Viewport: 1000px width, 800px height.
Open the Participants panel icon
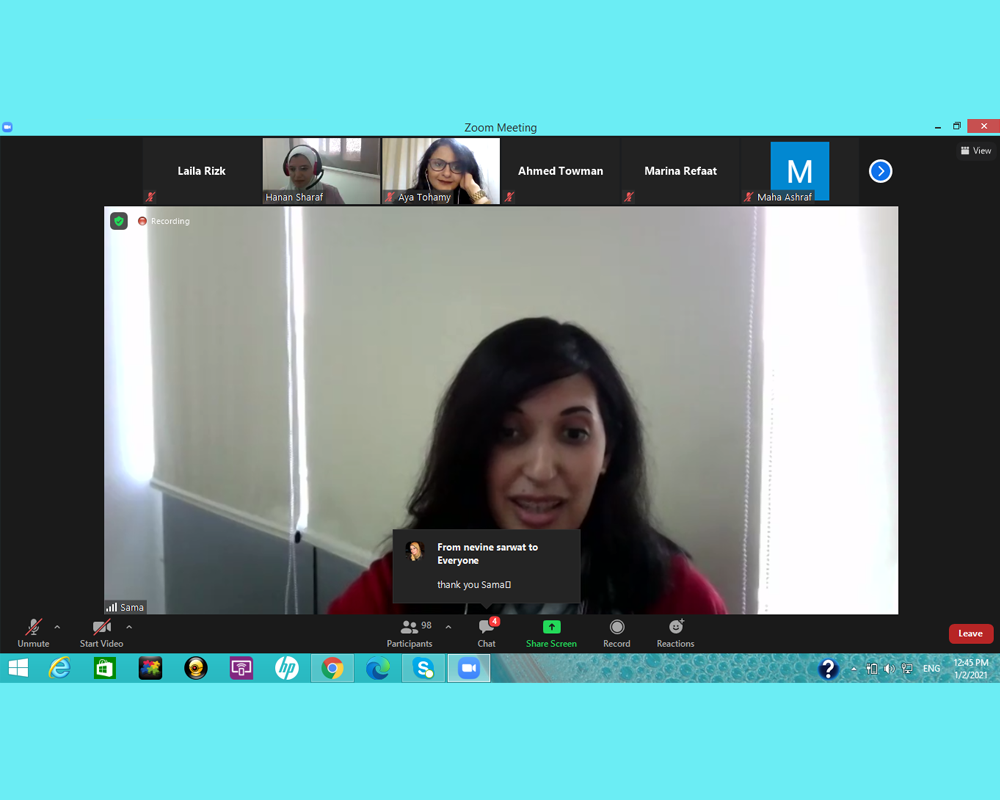(x=409, y=628)
